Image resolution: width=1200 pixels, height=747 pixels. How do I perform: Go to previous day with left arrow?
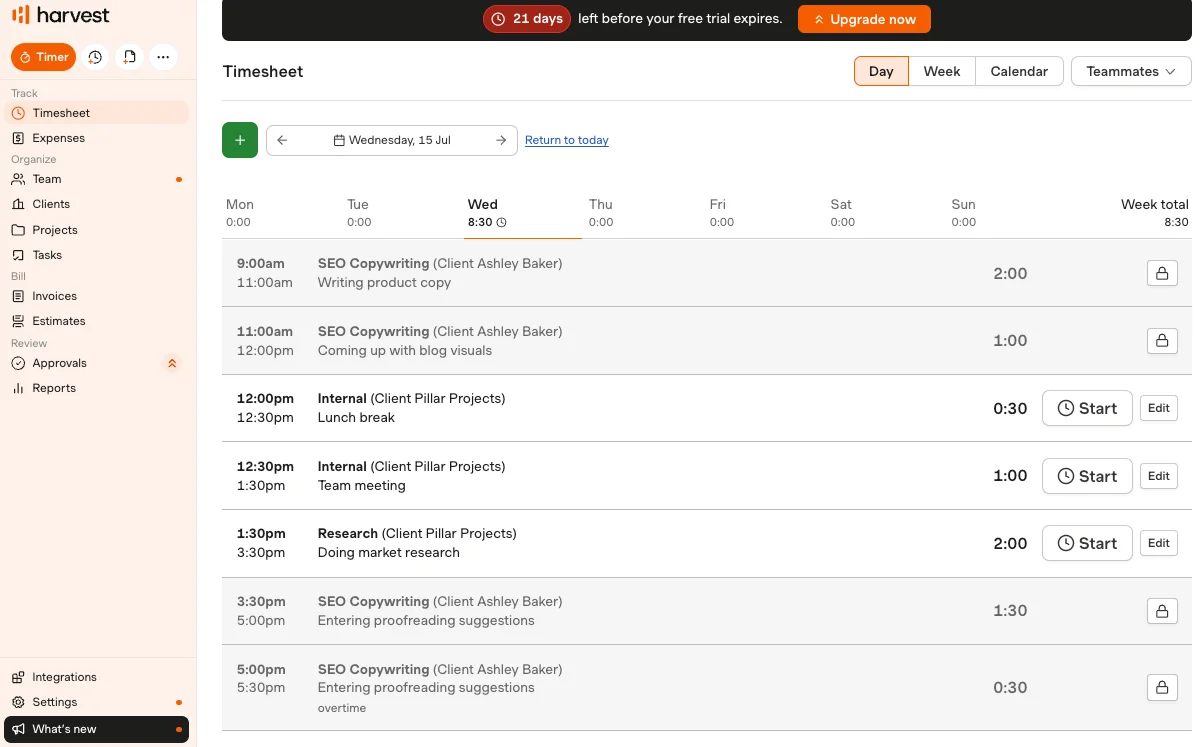pos(282,140)
